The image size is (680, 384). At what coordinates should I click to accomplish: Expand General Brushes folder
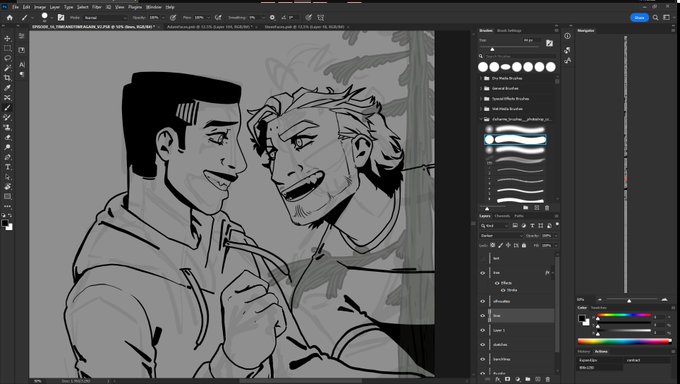coord(481,89)
